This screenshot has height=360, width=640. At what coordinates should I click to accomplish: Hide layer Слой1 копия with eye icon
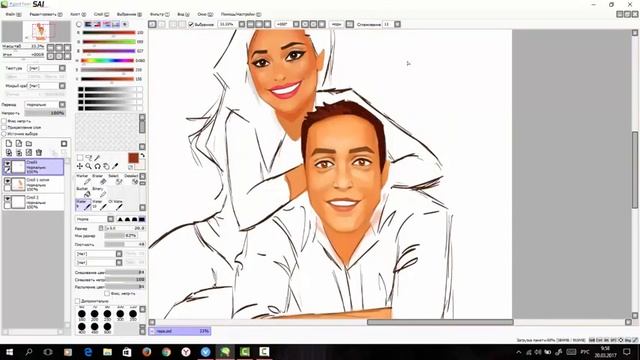(7, 181)
